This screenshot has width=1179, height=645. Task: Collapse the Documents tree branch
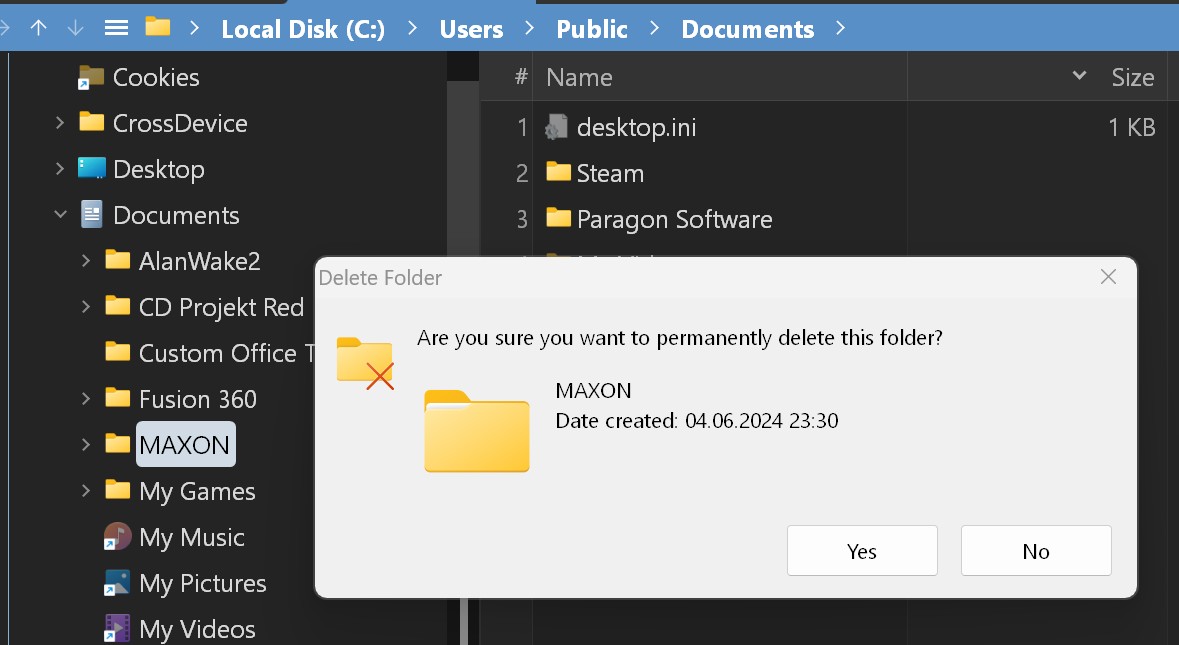pyautogui.click(x=60, y=214)
